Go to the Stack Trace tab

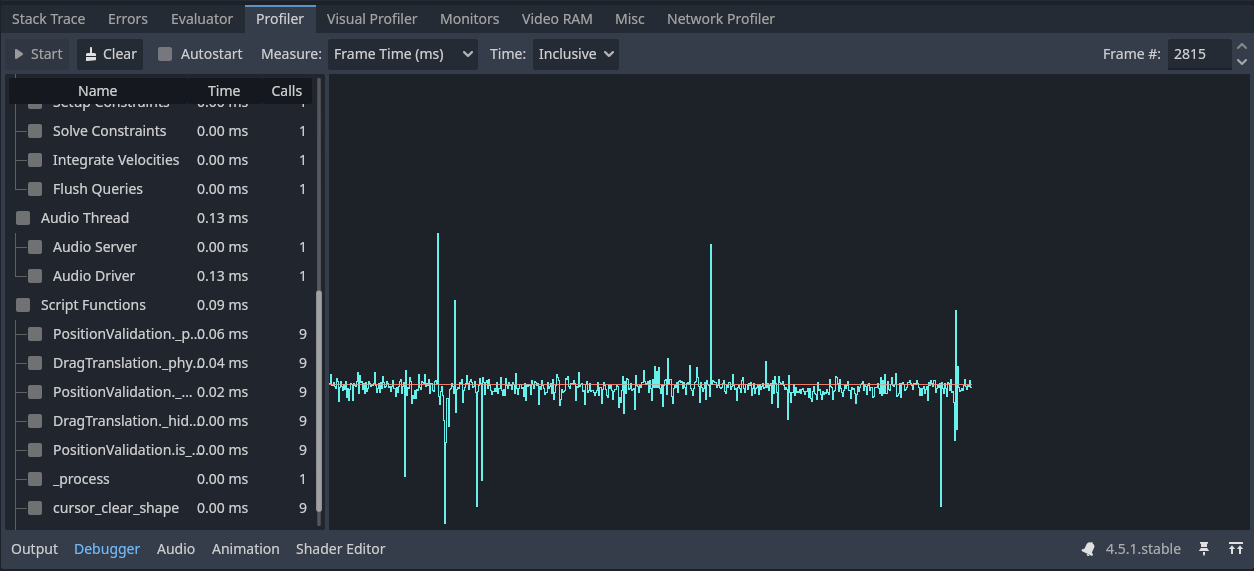tap(48, 19)
